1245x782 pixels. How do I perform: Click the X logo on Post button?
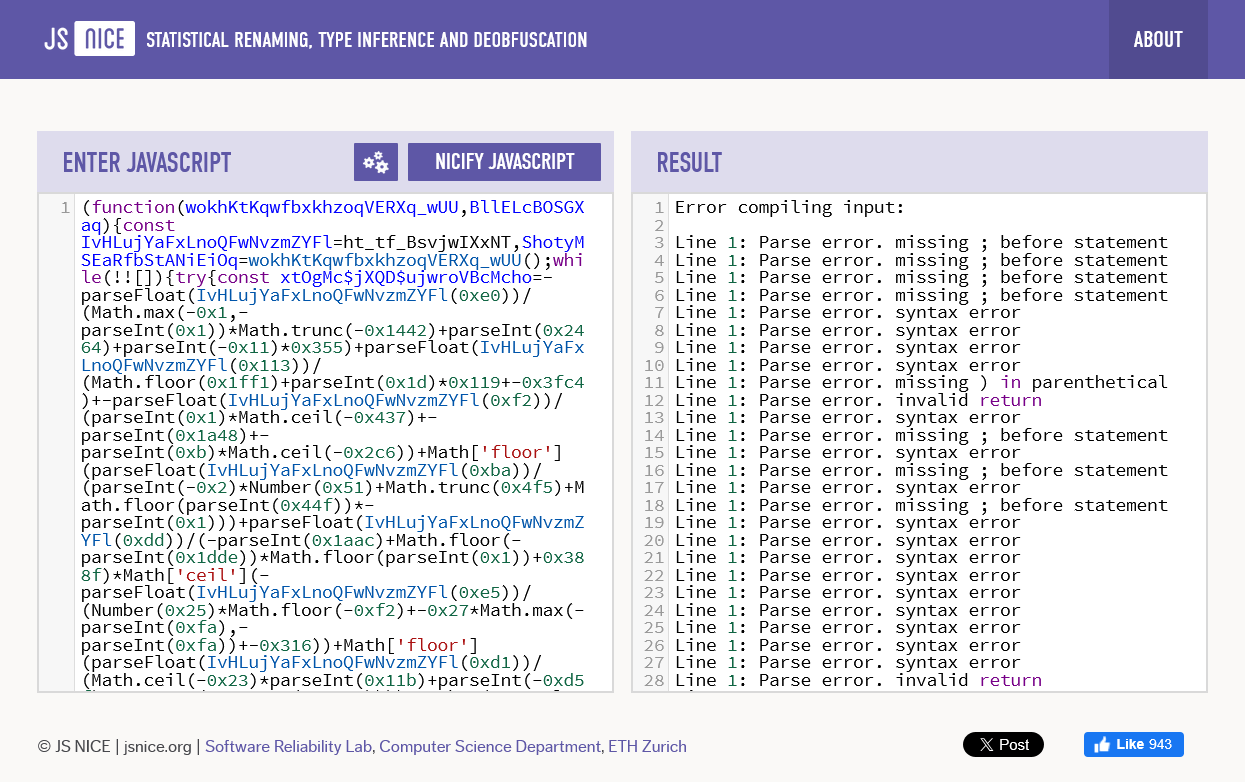(x=985, y=745)
